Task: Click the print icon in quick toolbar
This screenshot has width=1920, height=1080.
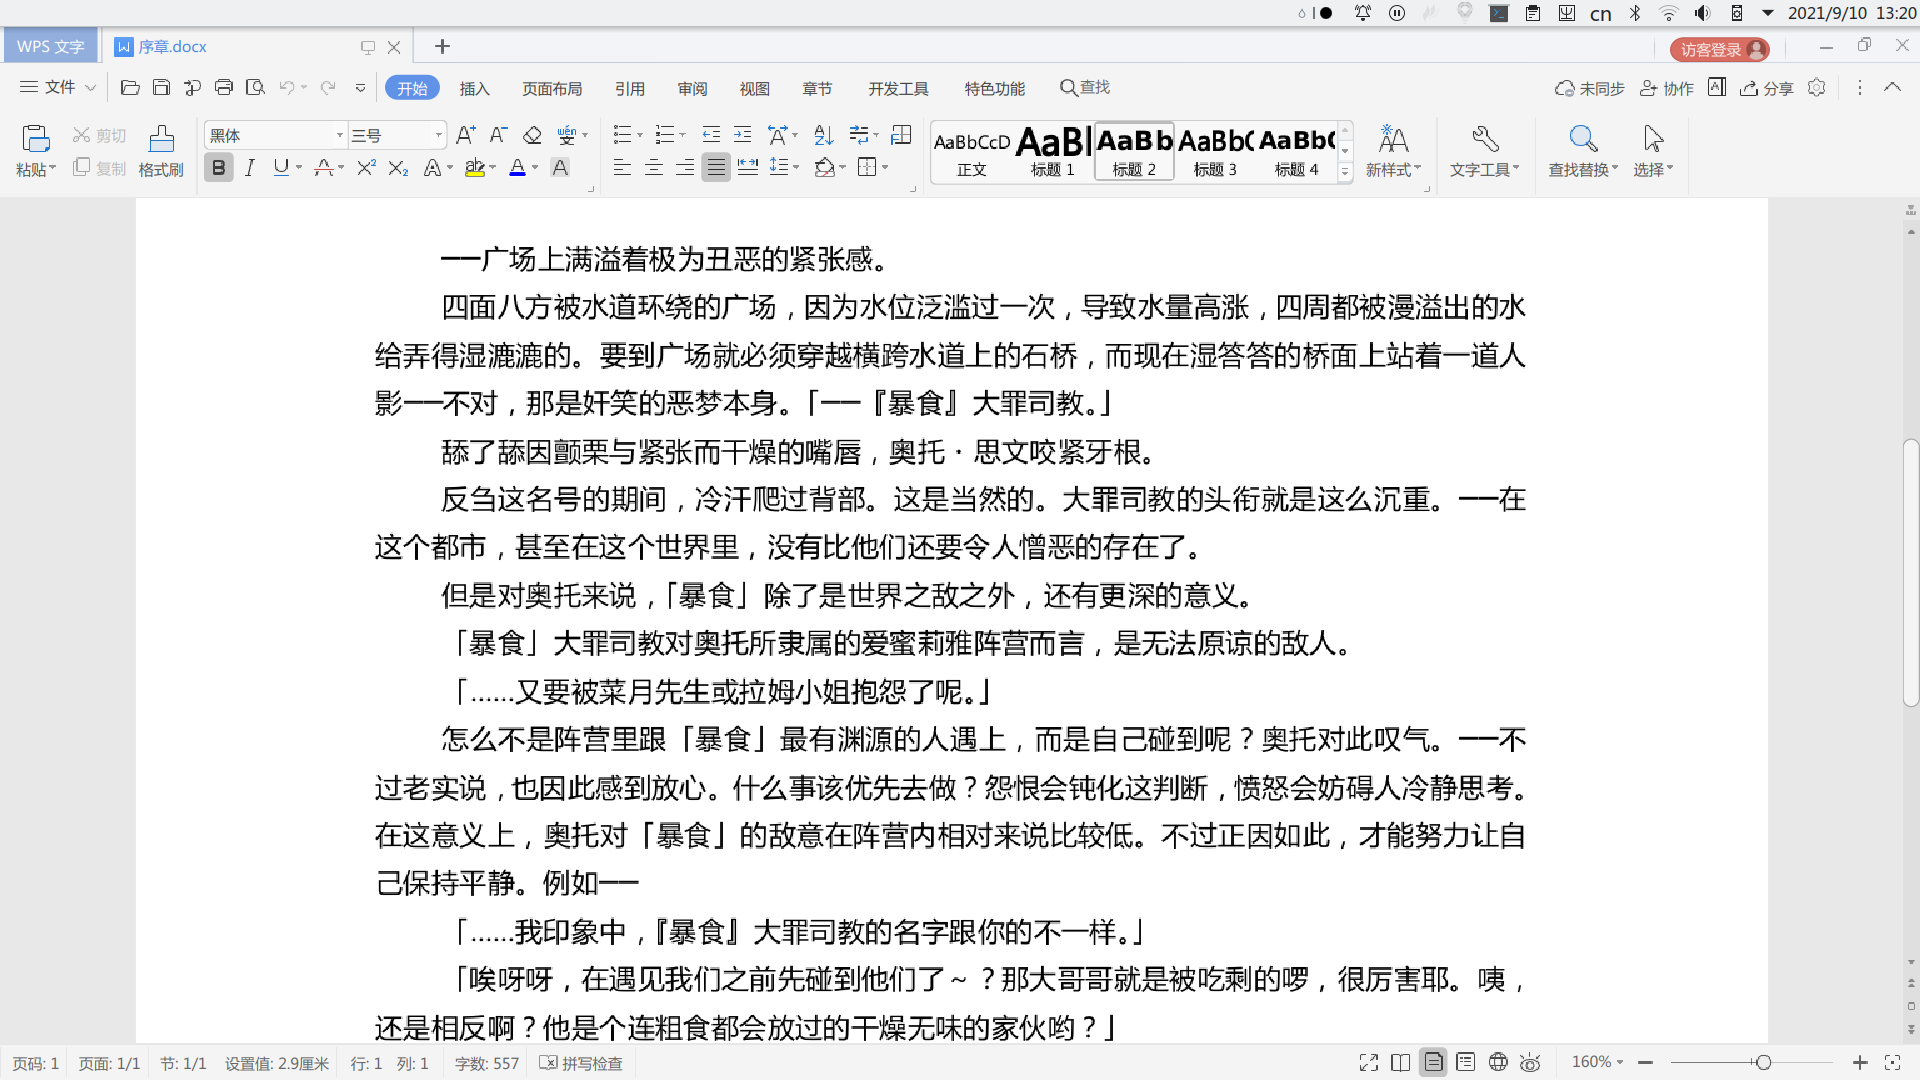Action: tap(224, 88)
